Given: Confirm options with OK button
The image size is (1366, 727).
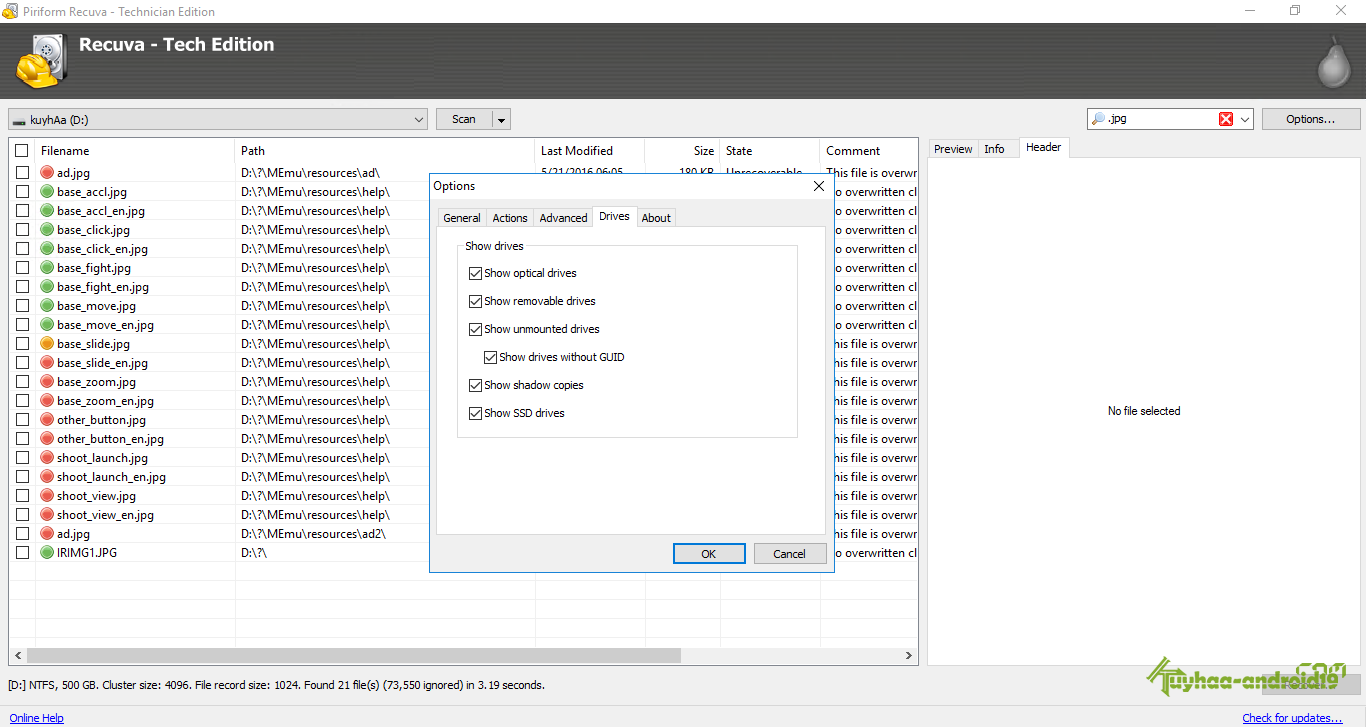Looking at the screenshot, I should click(709, 554).
